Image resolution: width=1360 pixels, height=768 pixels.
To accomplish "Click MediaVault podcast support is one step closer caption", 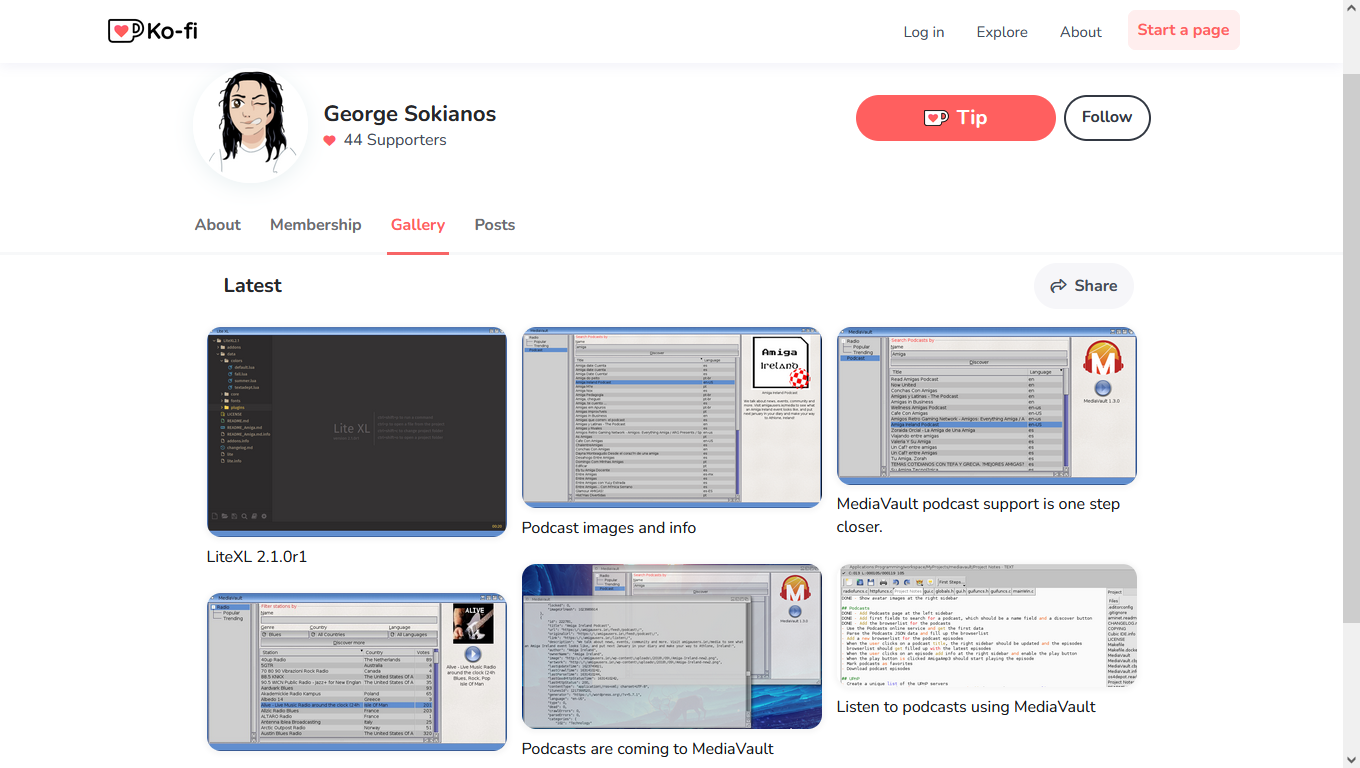I will [978, 515].
